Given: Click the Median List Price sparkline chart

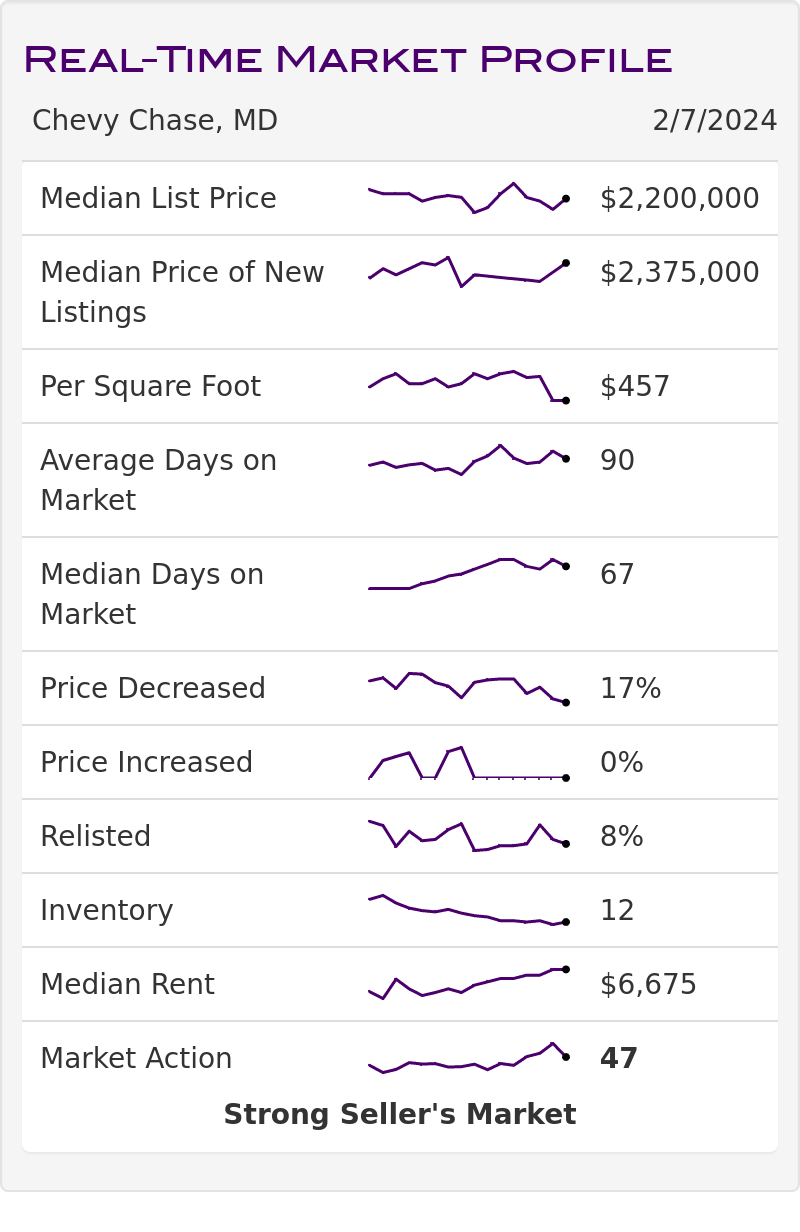Looking at the screenshot, I should coord(468,198).
